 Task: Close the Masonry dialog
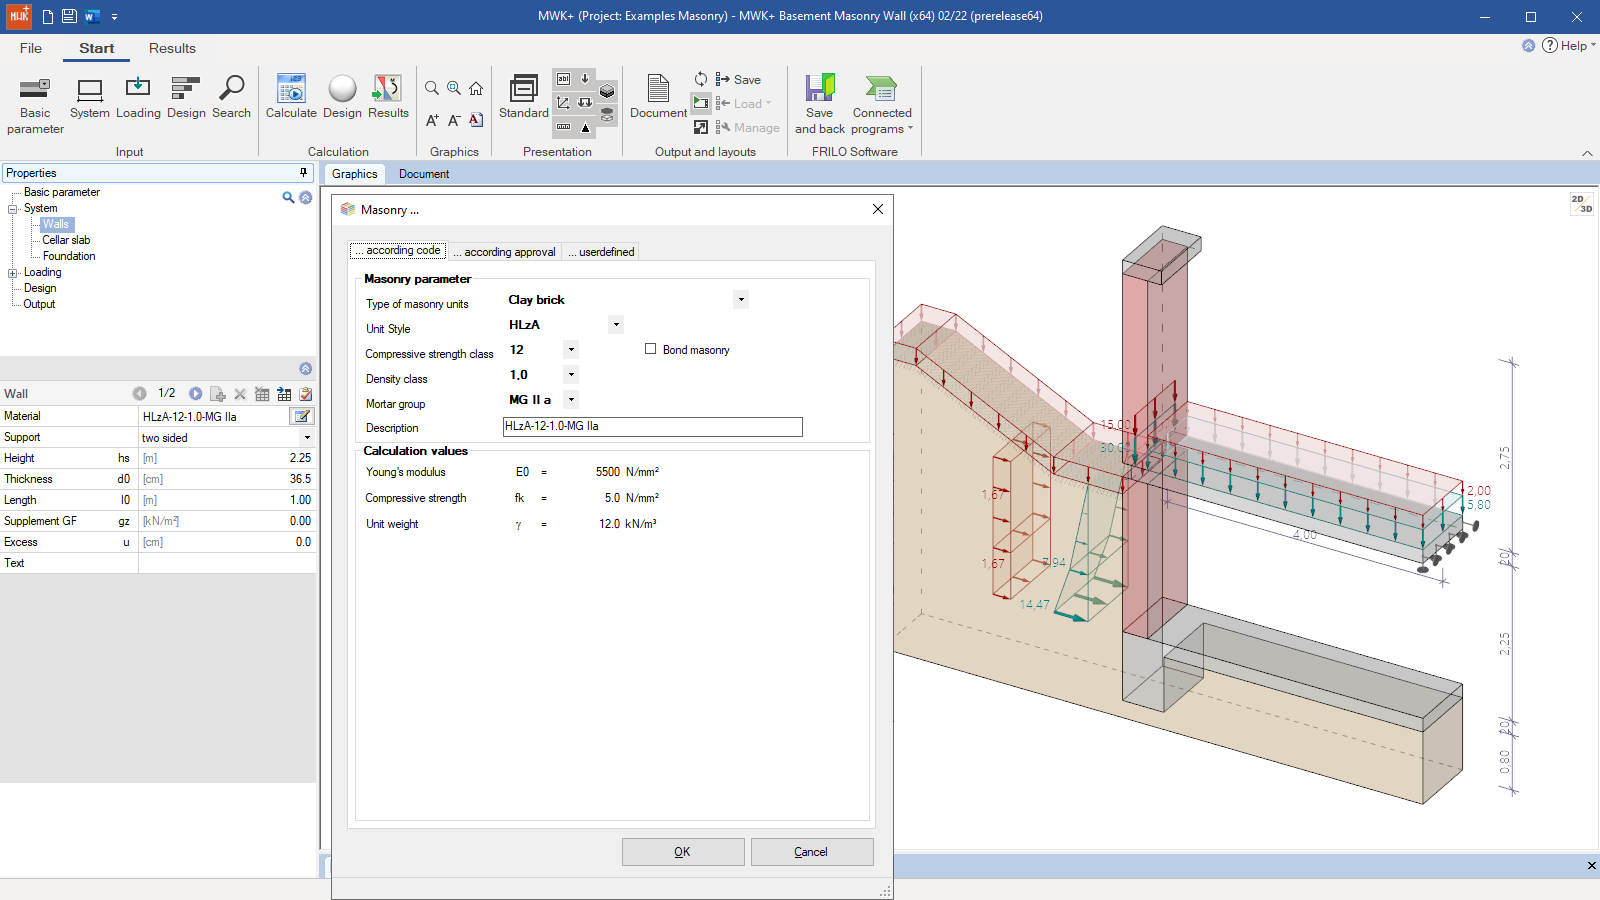click(877, 209)
